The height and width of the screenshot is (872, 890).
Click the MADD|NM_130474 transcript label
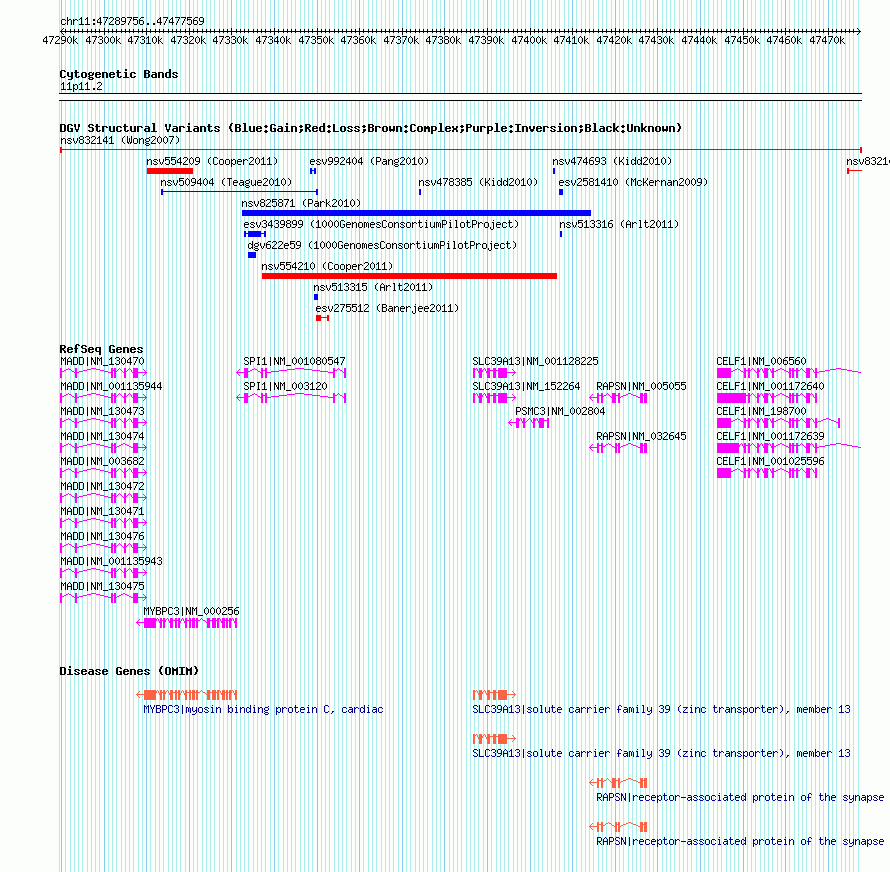tap(102, 436)
